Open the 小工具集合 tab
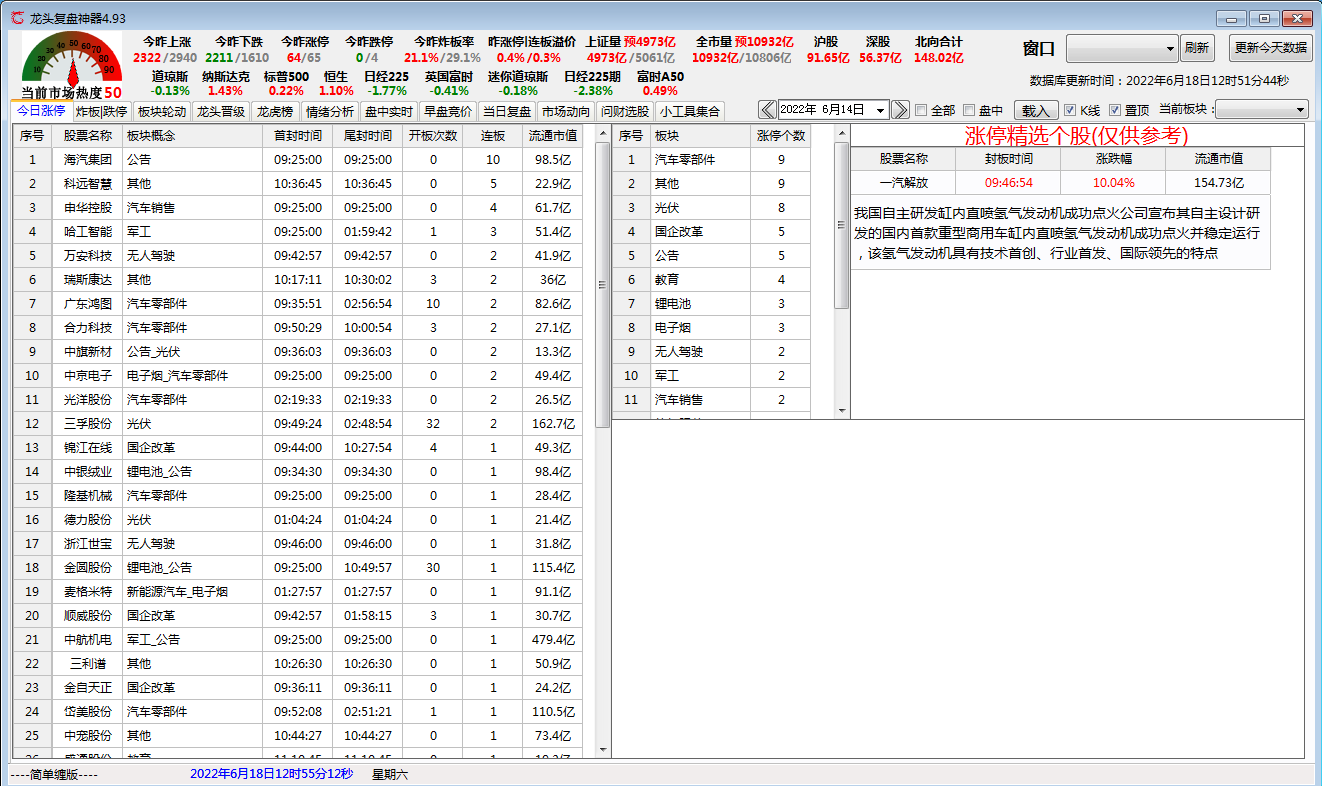The height and width of the screenshot is (786, 1322). click(x=689, y=111)
